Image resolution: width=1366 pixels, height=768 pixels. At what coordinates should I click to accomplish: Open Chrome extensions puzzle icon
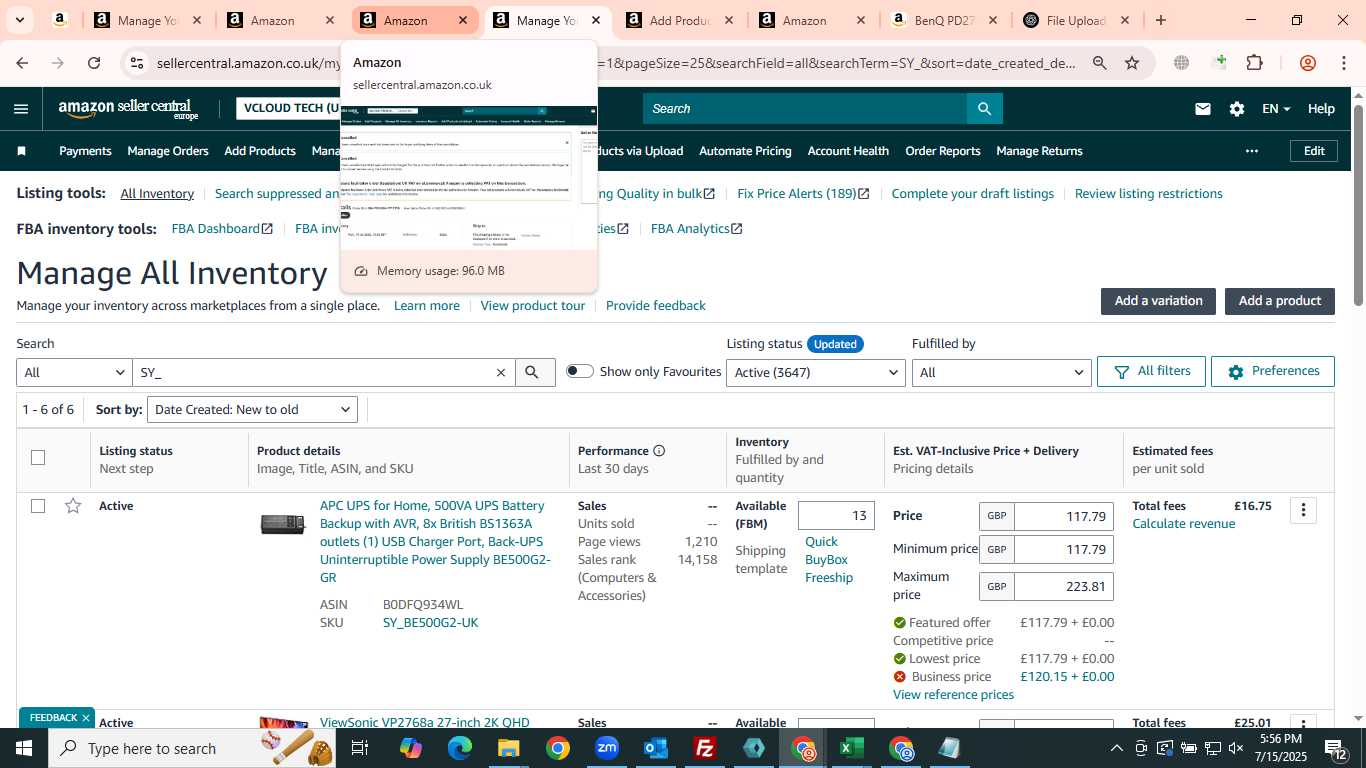pos(1254,63)
